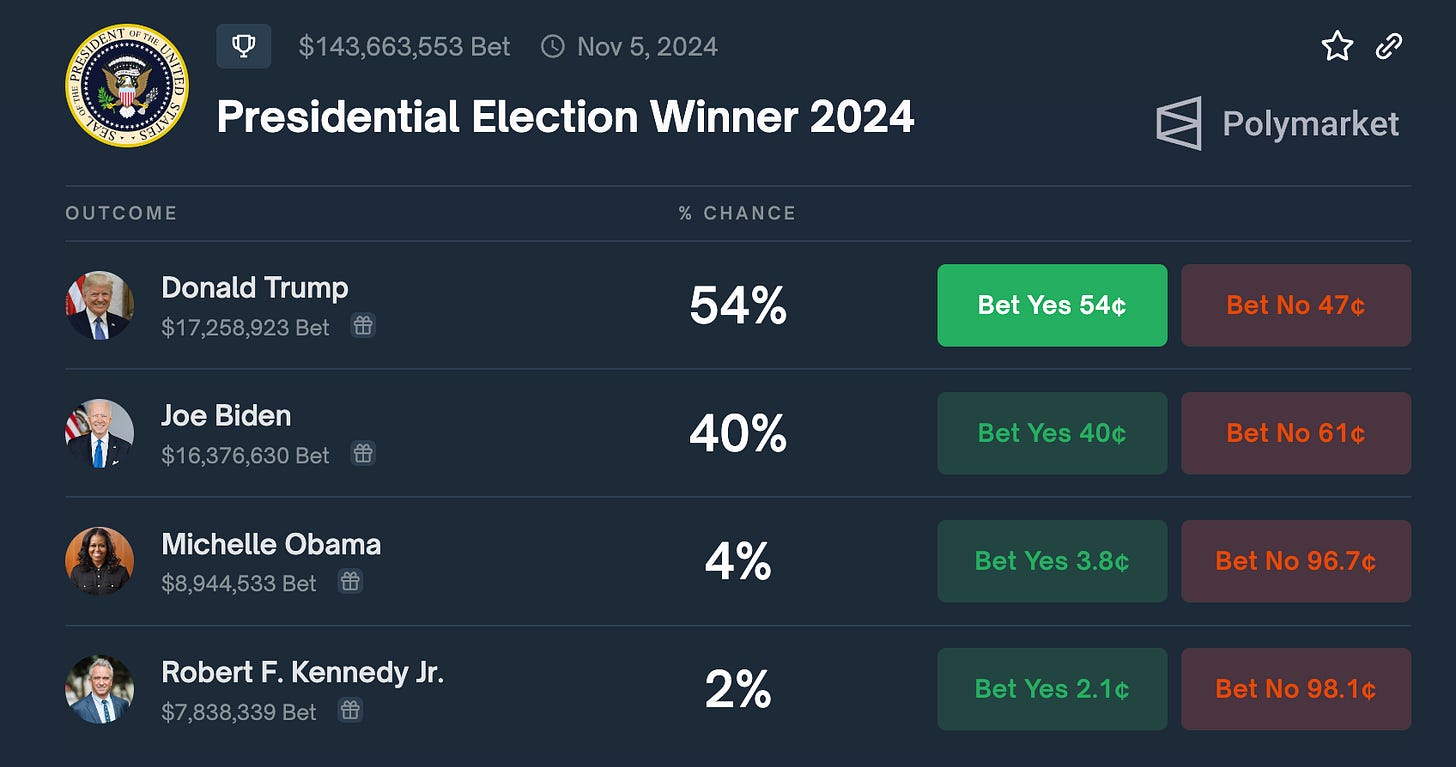Copy the market link via chain icon
Image resolution: width=1456 pixels, height=767 pixels.
click(x=1389, y=46)
